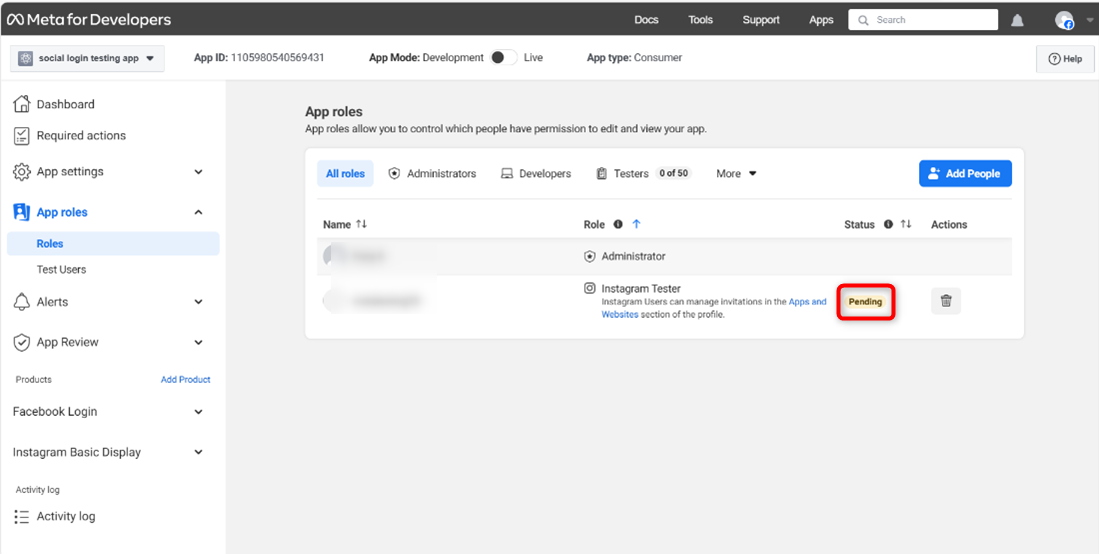Sort by Name using sort arrows
The width and height of the screenshot is (1099, 554).
pos(362,224)
